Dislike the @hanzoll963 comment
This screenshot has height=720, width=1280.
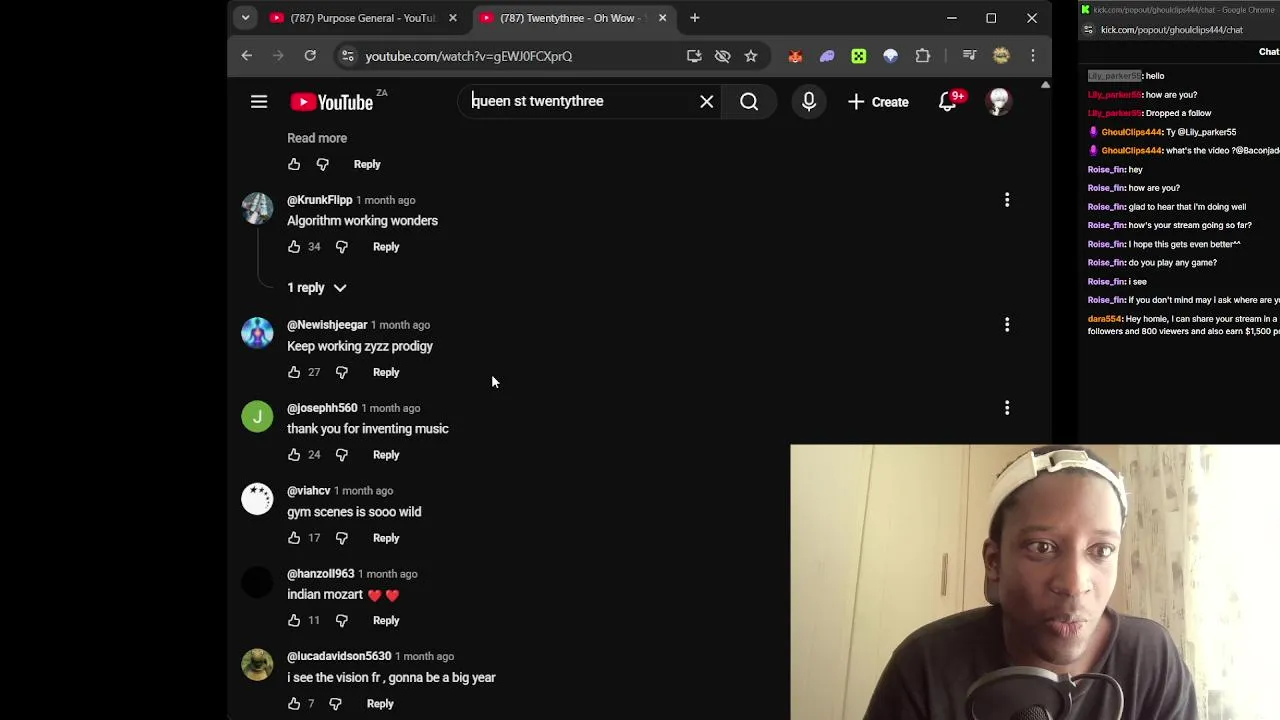(342, 621)
